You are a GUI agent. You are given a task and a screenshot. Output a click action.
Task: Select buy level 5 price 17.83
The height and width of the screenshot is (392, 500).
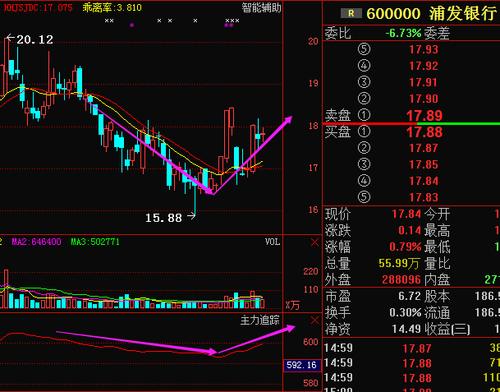(x=423, y=197)
